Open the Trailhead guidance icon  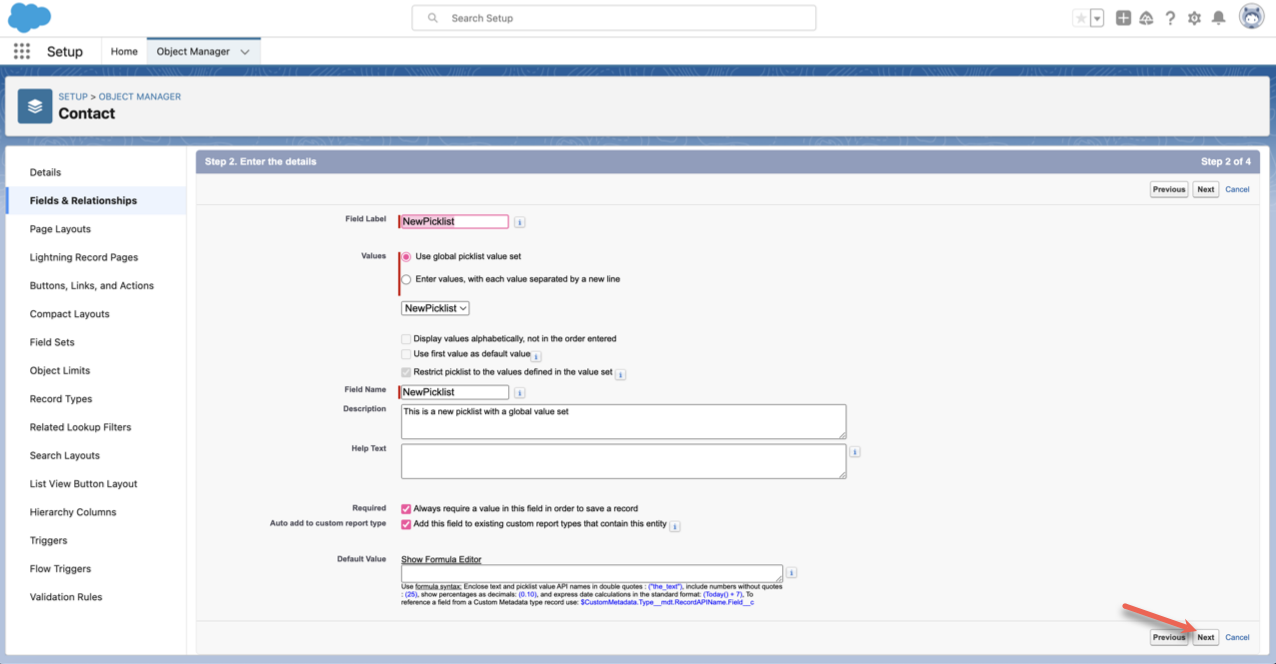point(1146,18)
